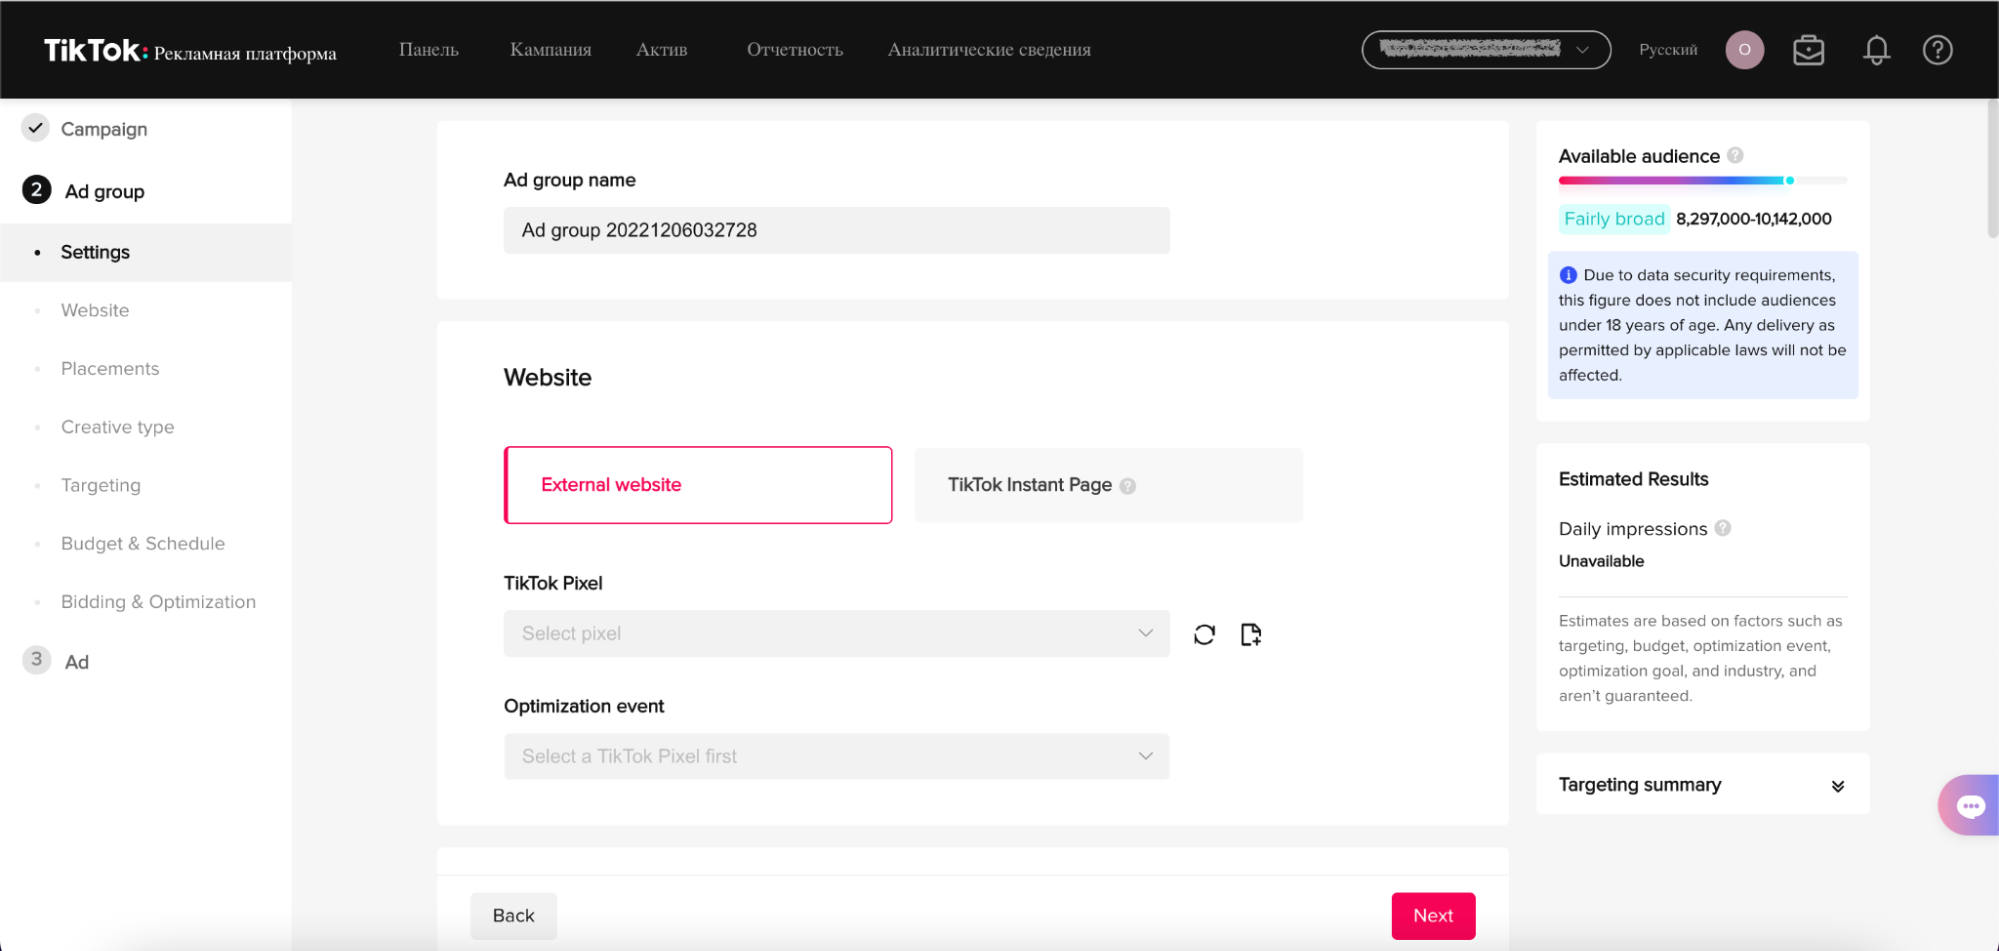Viewport: 1999px width, 951px height.
Task: Select TikTok Instant Page option
Action: click(x=1108, y=485)
